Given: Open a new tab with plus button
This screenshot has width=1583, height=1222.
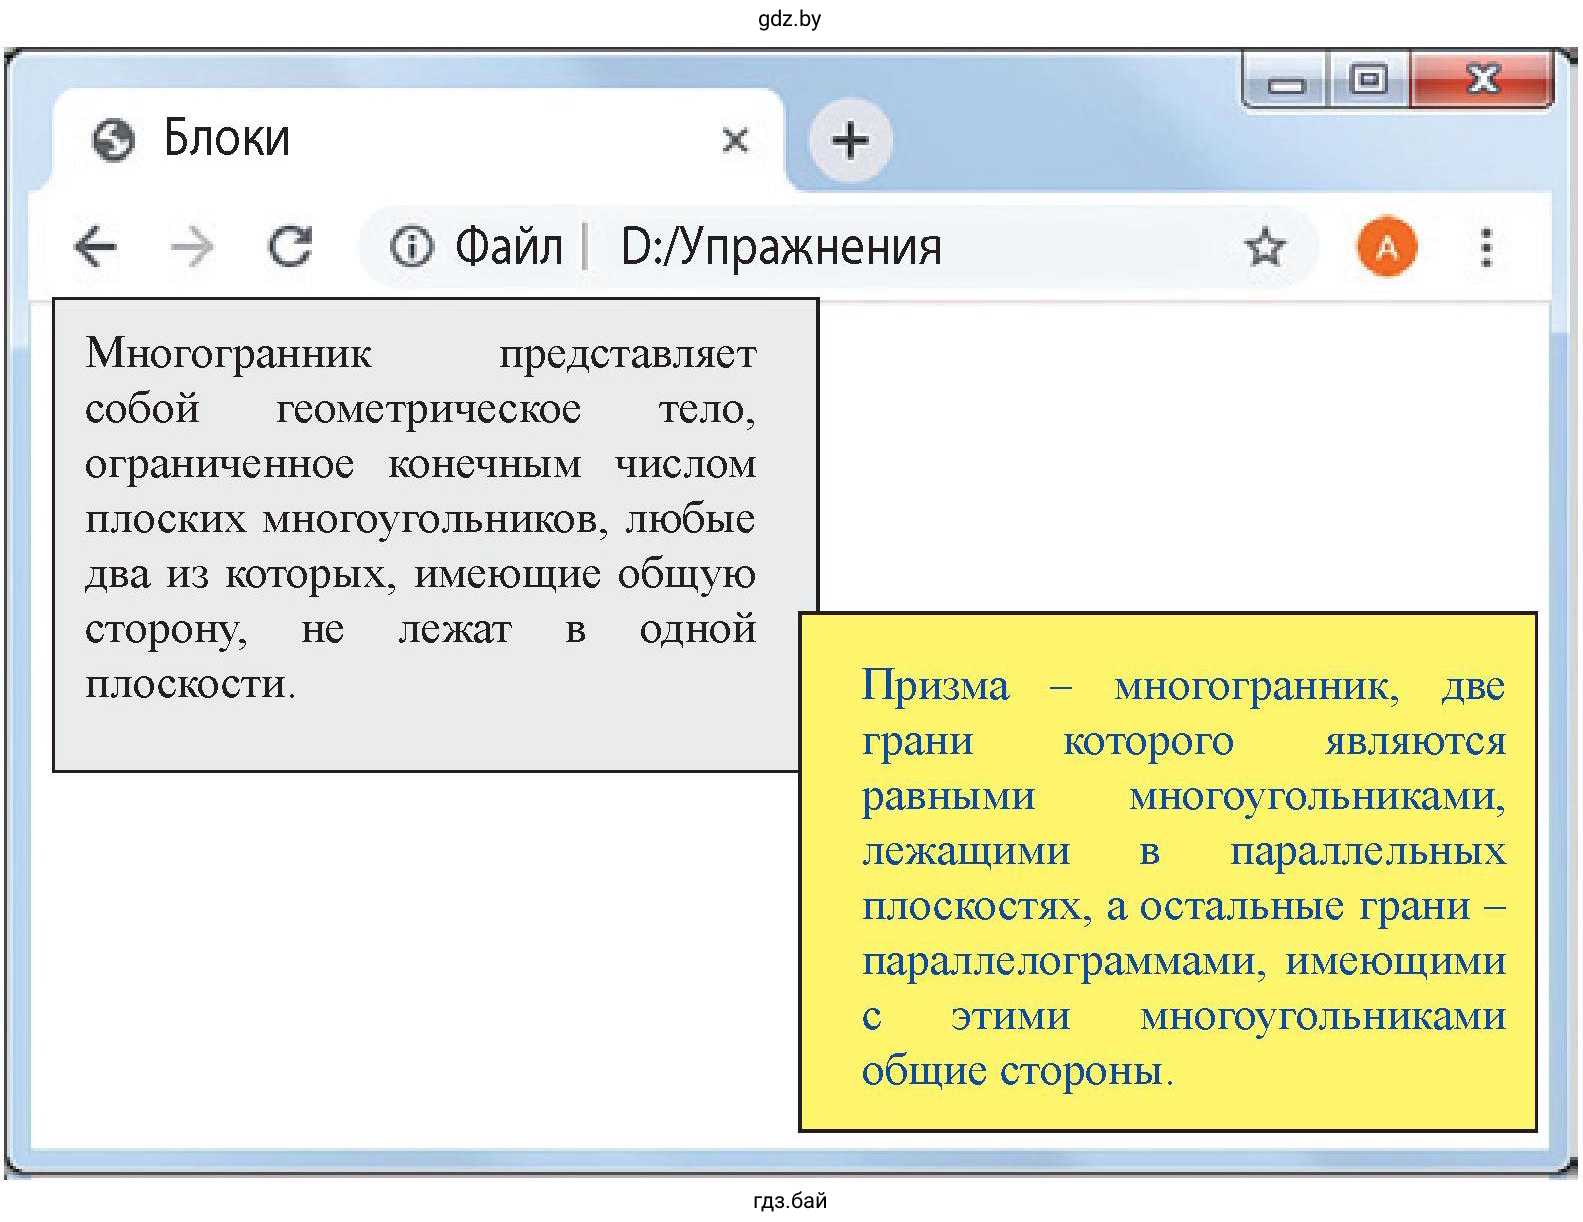Looking at the screenshot, I should (x=849, y=140).
